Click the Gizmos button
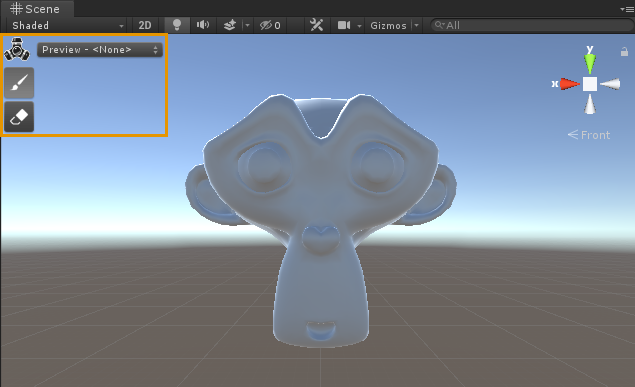 (388, 25)
